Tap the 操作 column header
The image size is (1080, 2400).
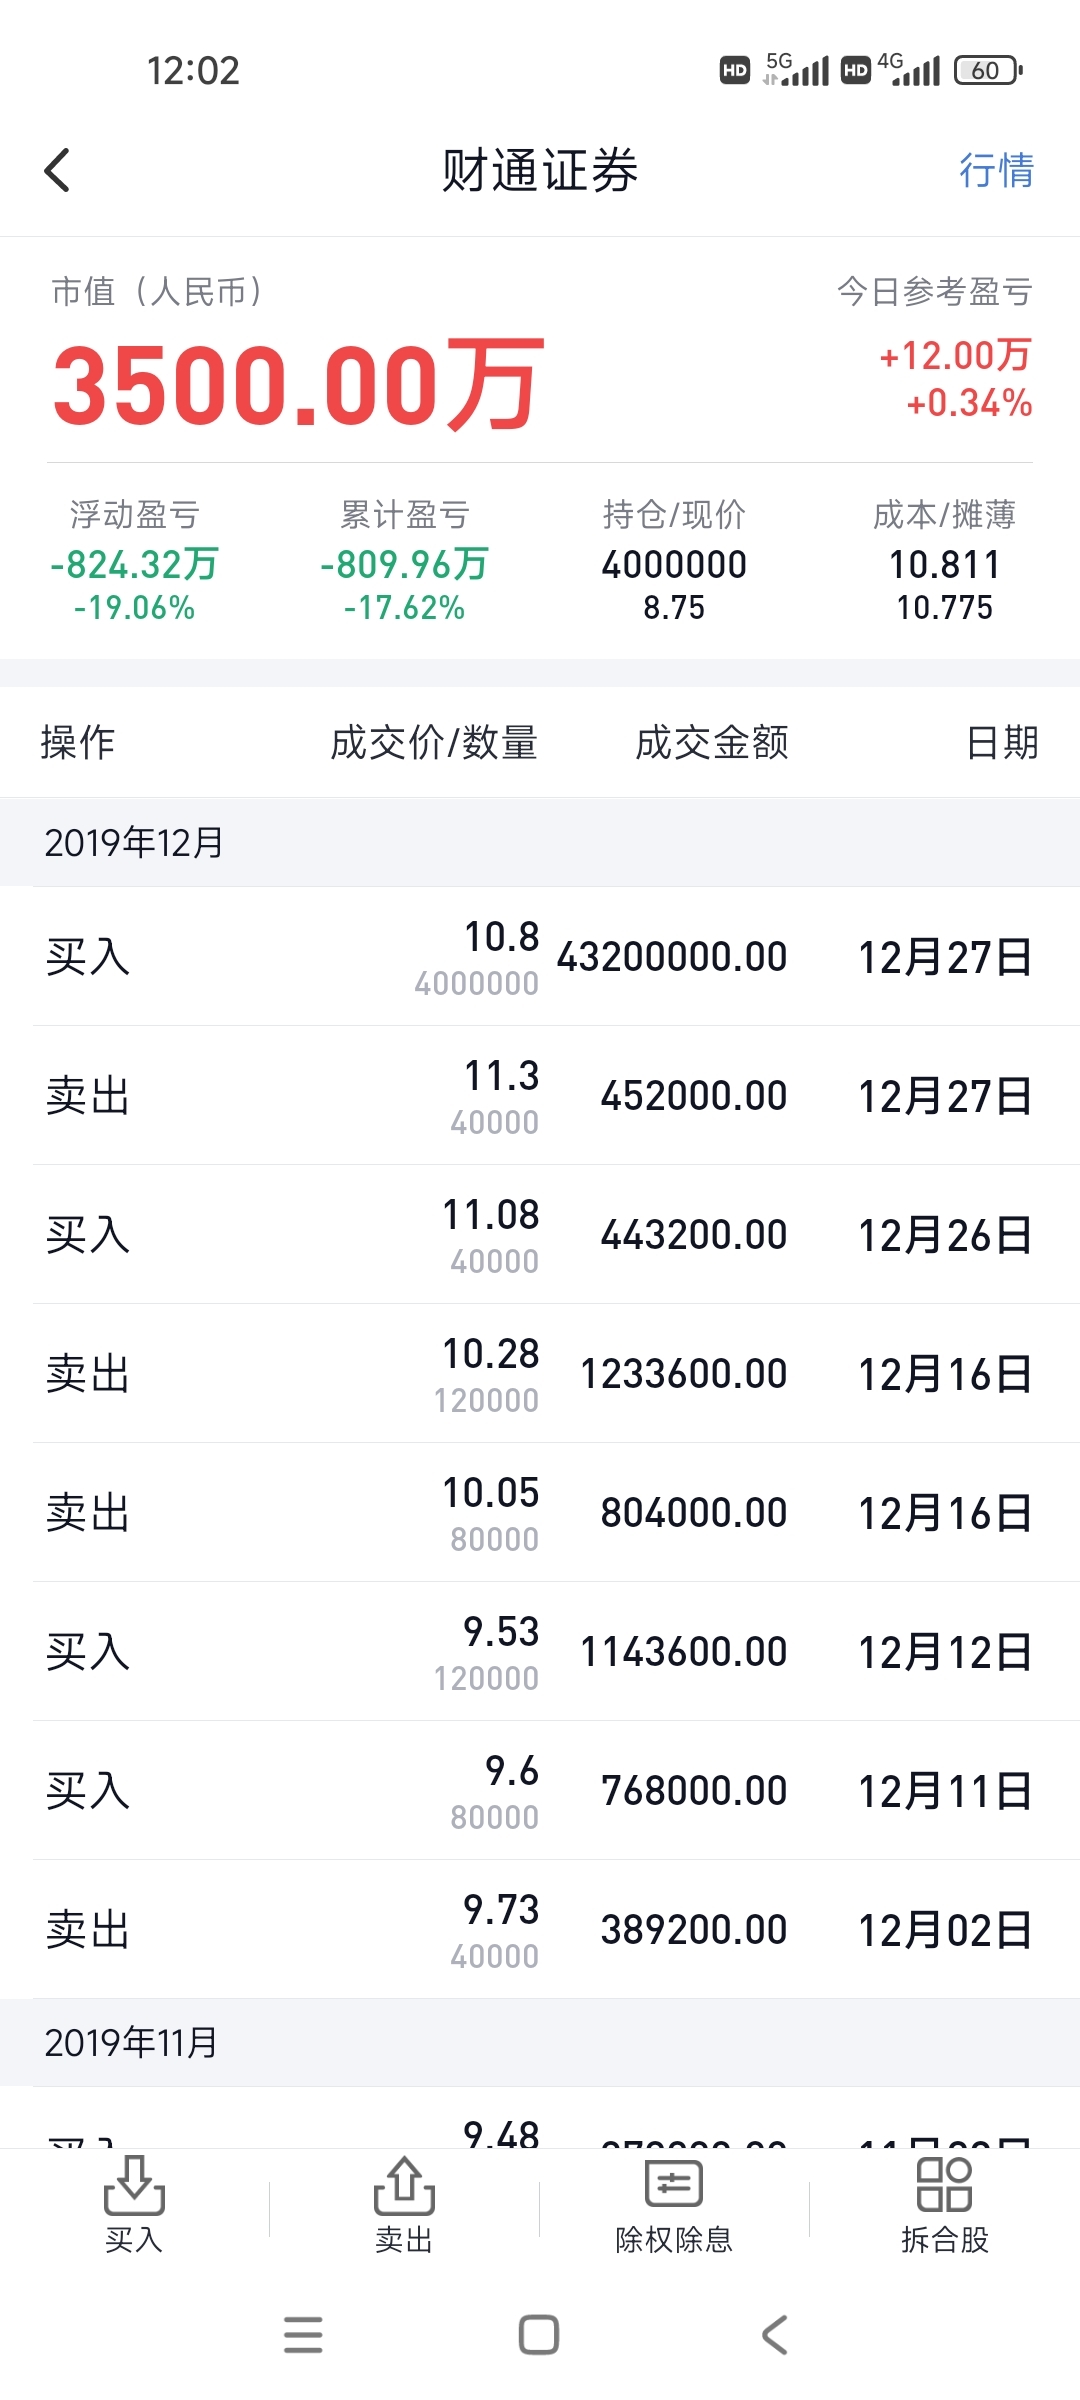click(78, 742)
